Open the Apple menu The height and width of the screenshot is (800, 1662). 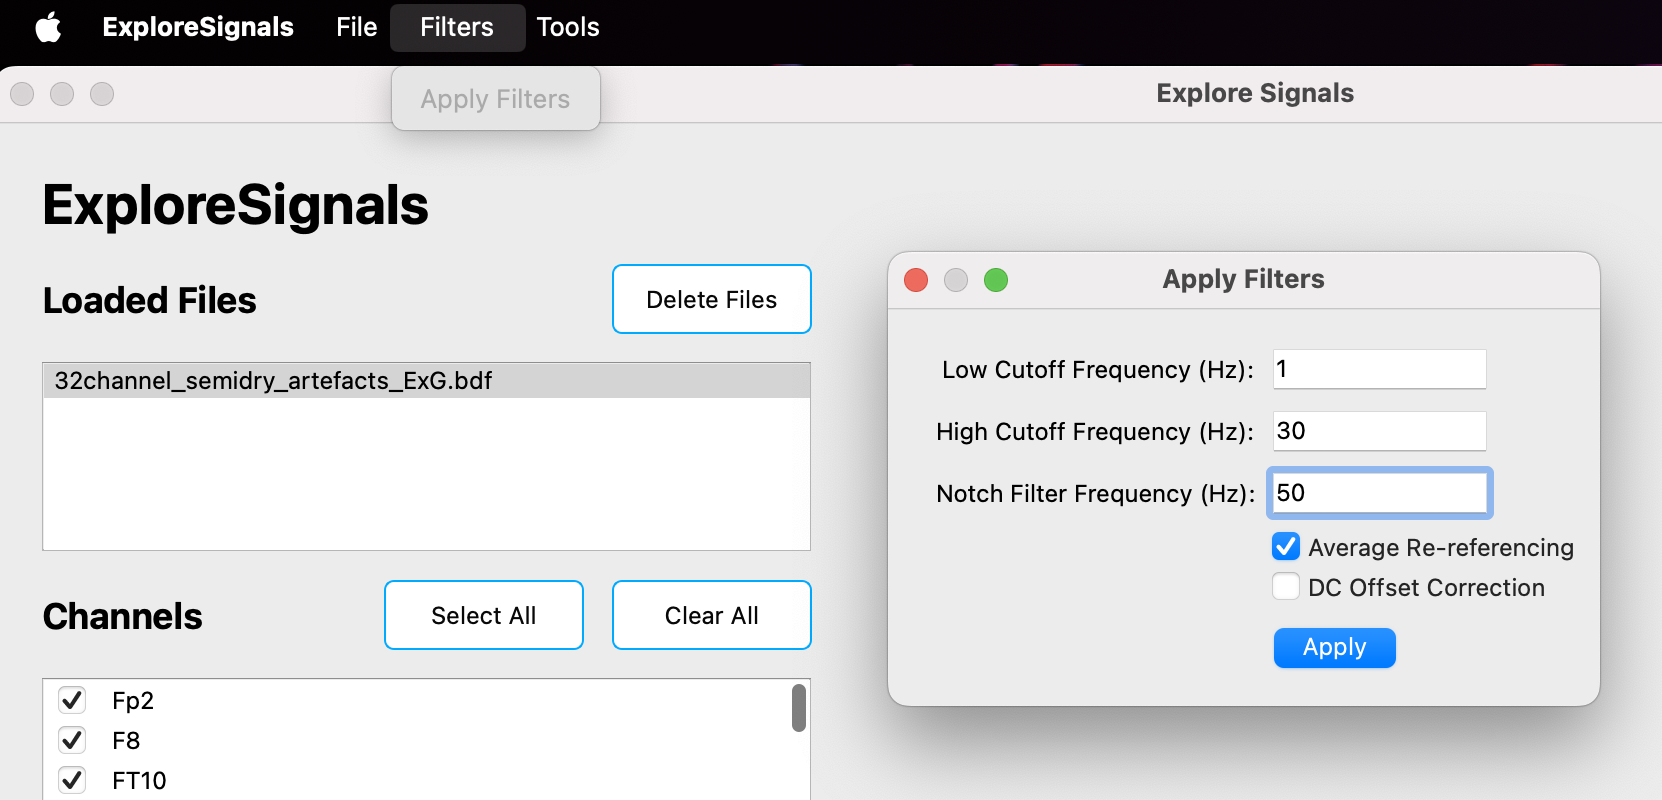pos(48,27)
